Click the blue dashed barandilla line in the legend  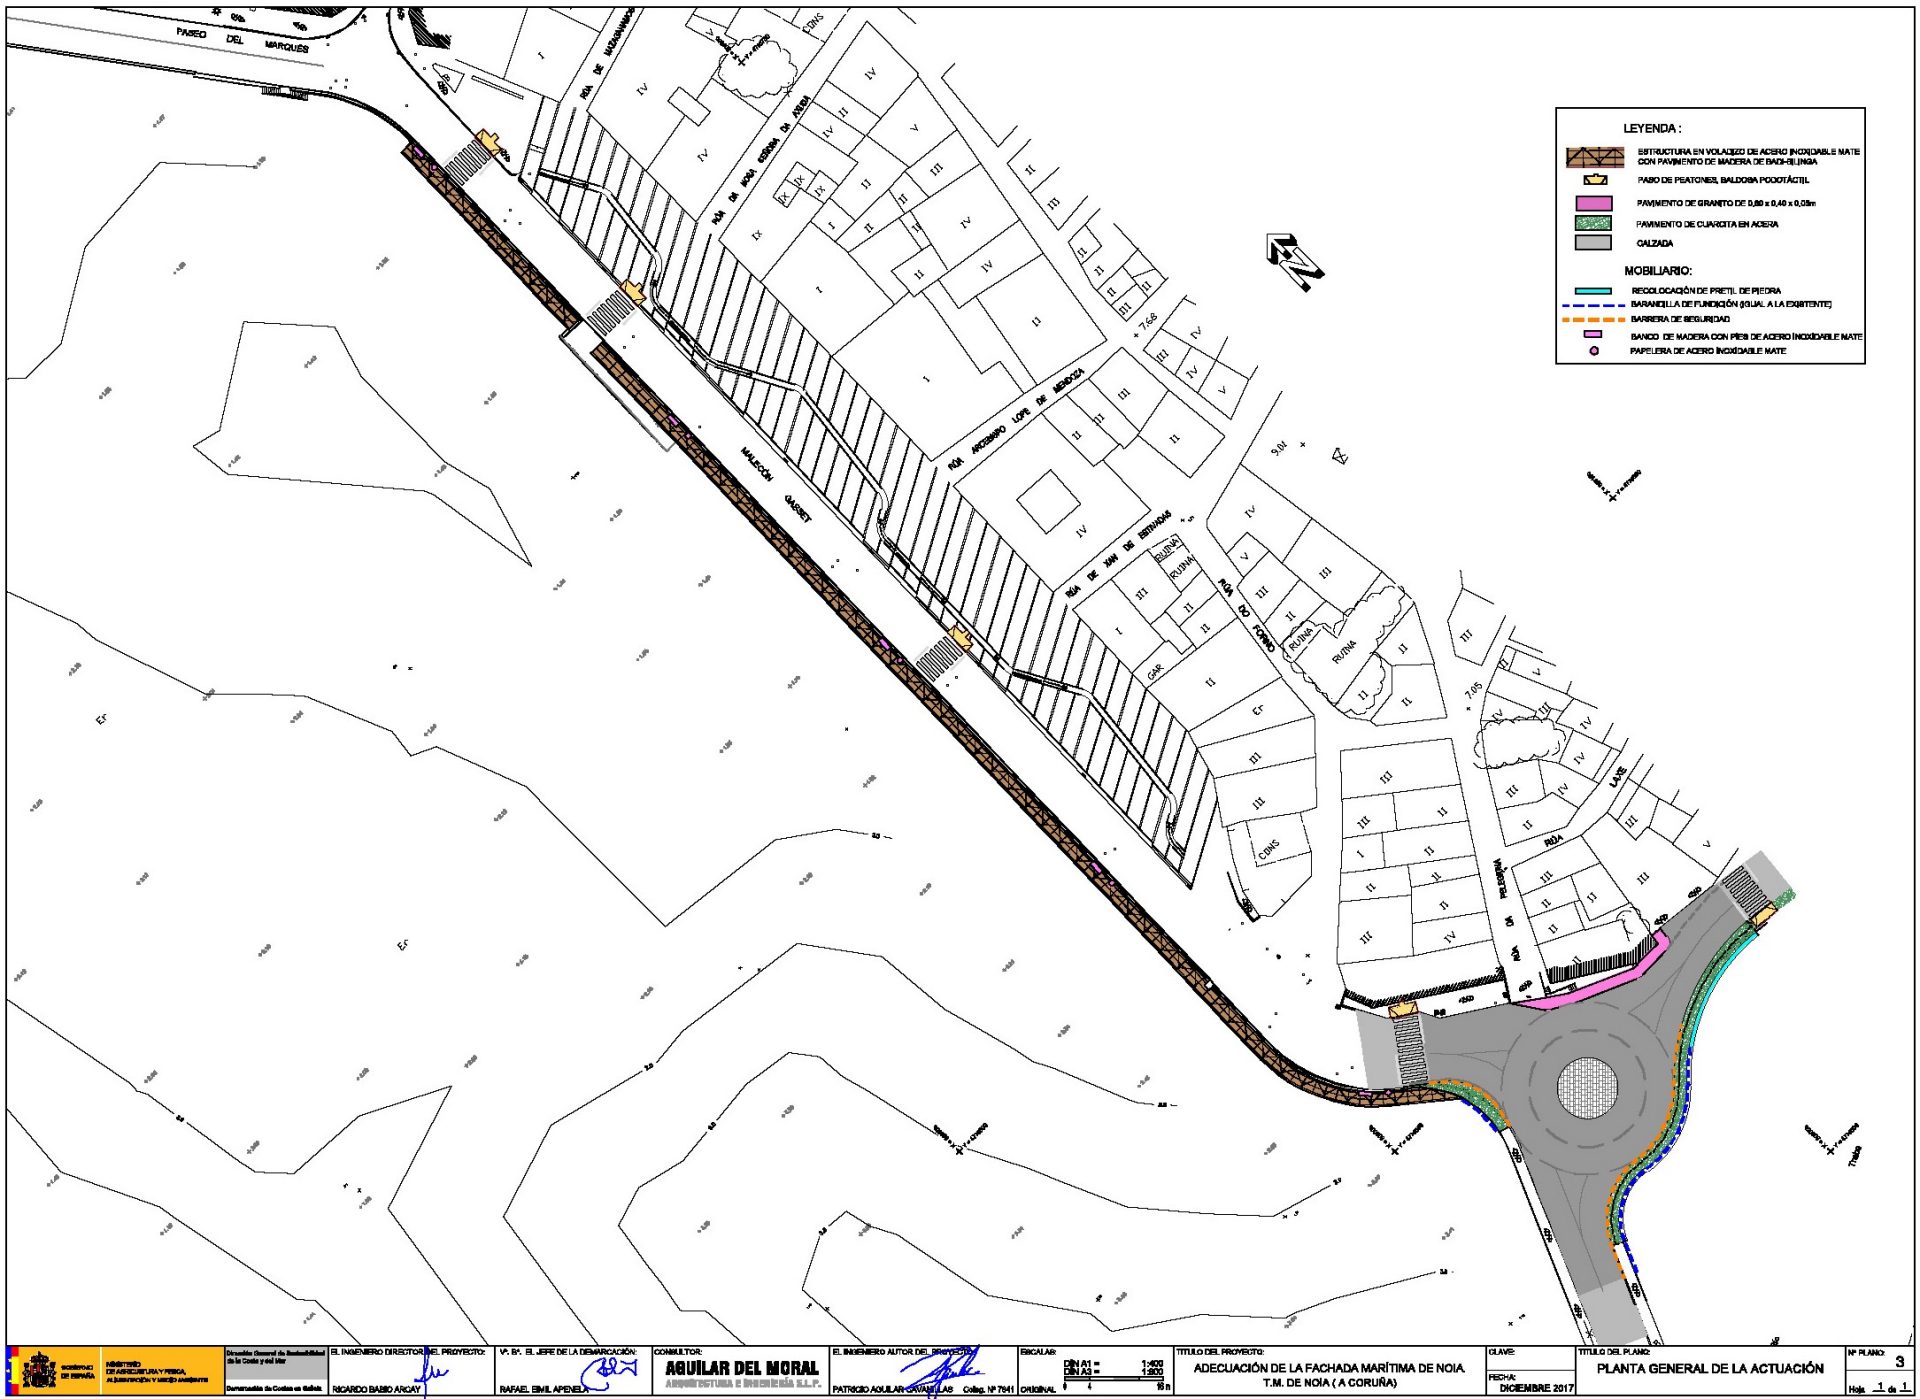[1593, 304]
